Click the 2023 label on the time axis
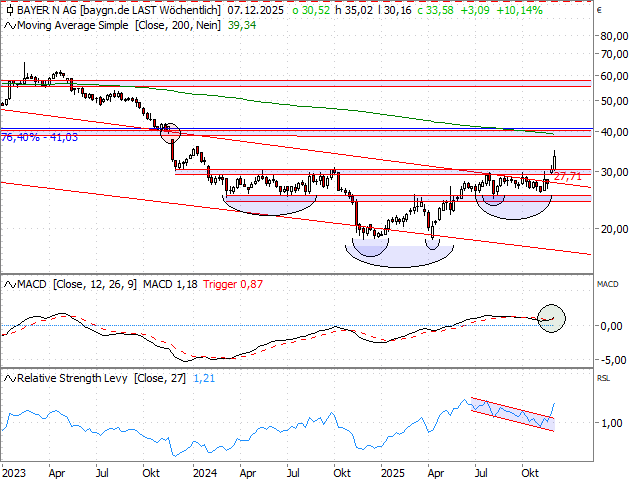The image size is (640, 480). point(13,473)
